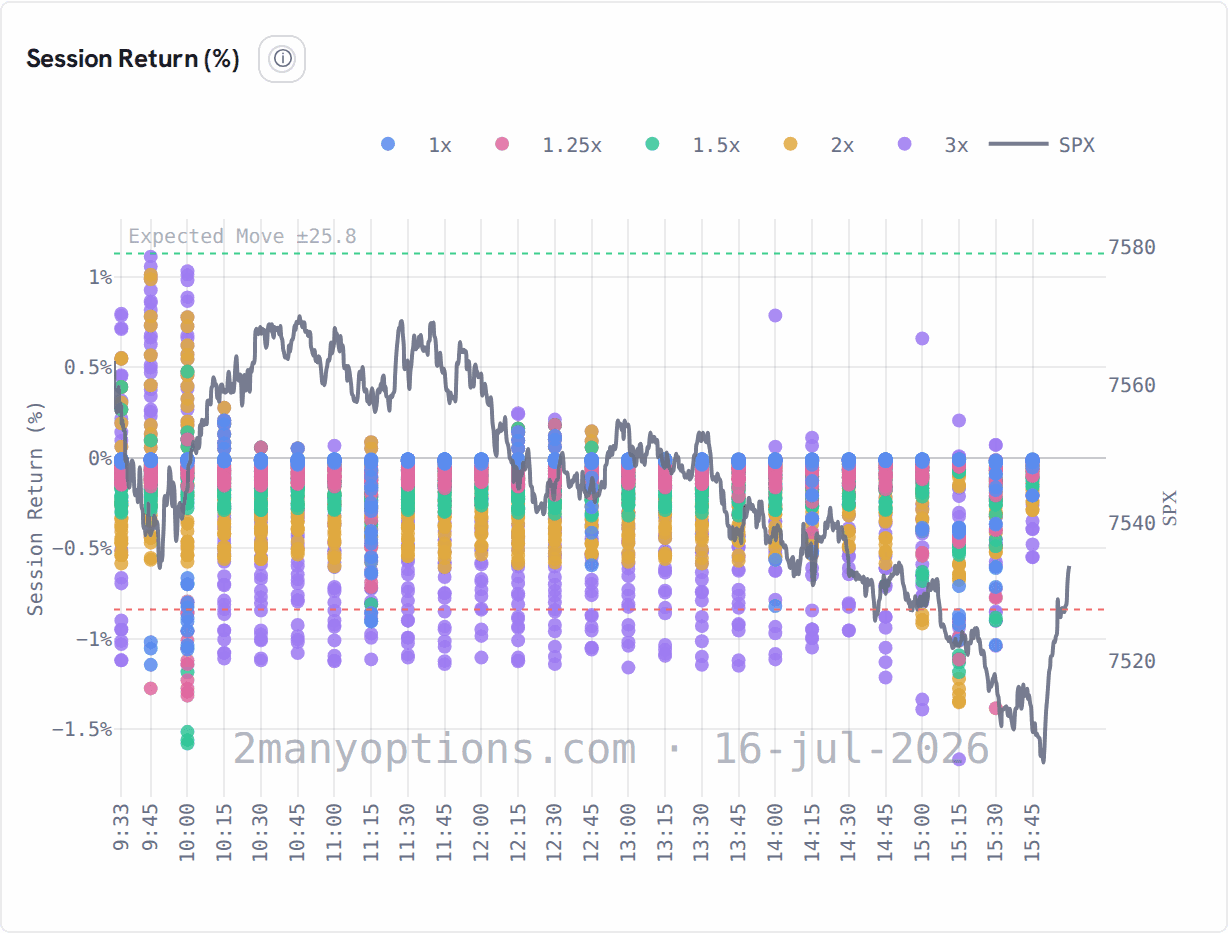Click the 9:33 time axis label
The width and height of the screenshot is (1228, 933).
[x=121, y=828]
